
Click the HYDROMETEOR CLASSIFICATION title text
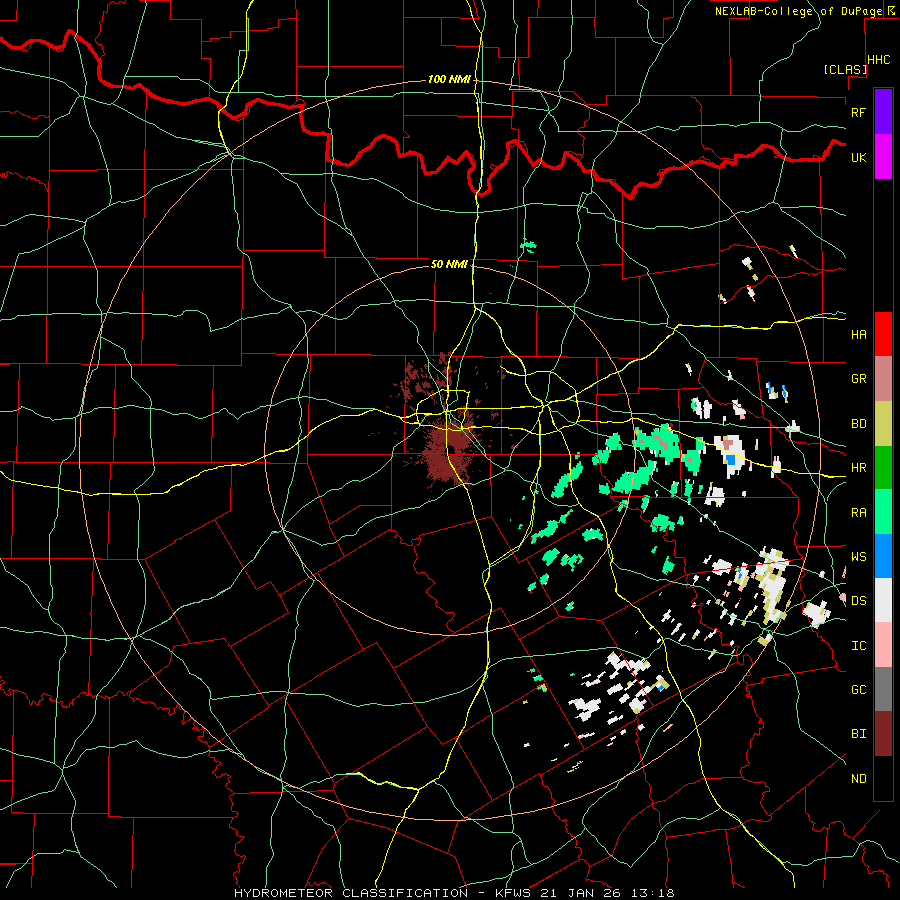point(351,893)
